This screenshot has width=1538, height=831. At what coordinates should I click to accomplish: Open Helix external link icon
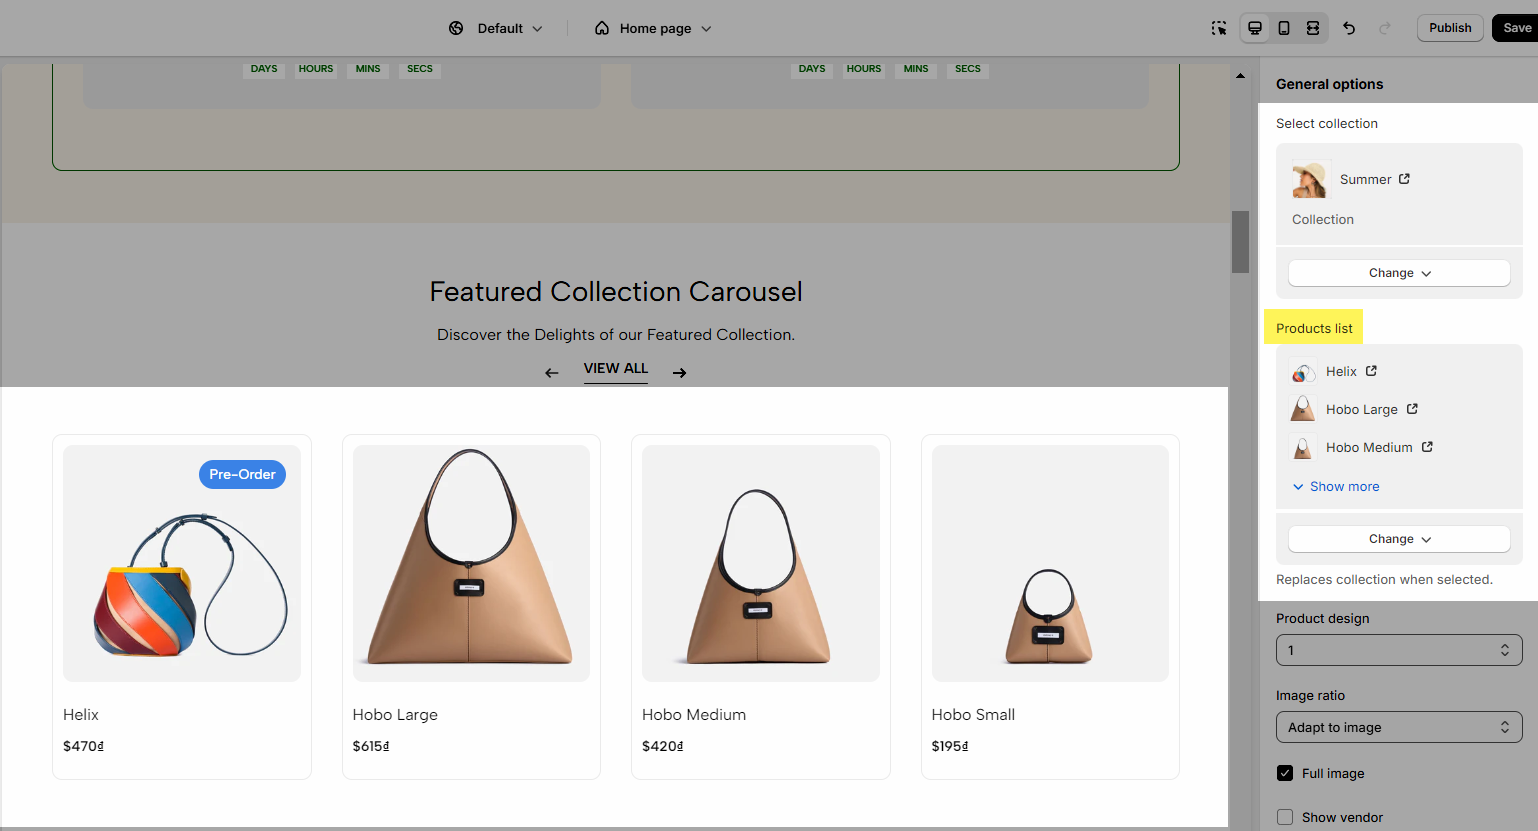(x=1371, y=371)
